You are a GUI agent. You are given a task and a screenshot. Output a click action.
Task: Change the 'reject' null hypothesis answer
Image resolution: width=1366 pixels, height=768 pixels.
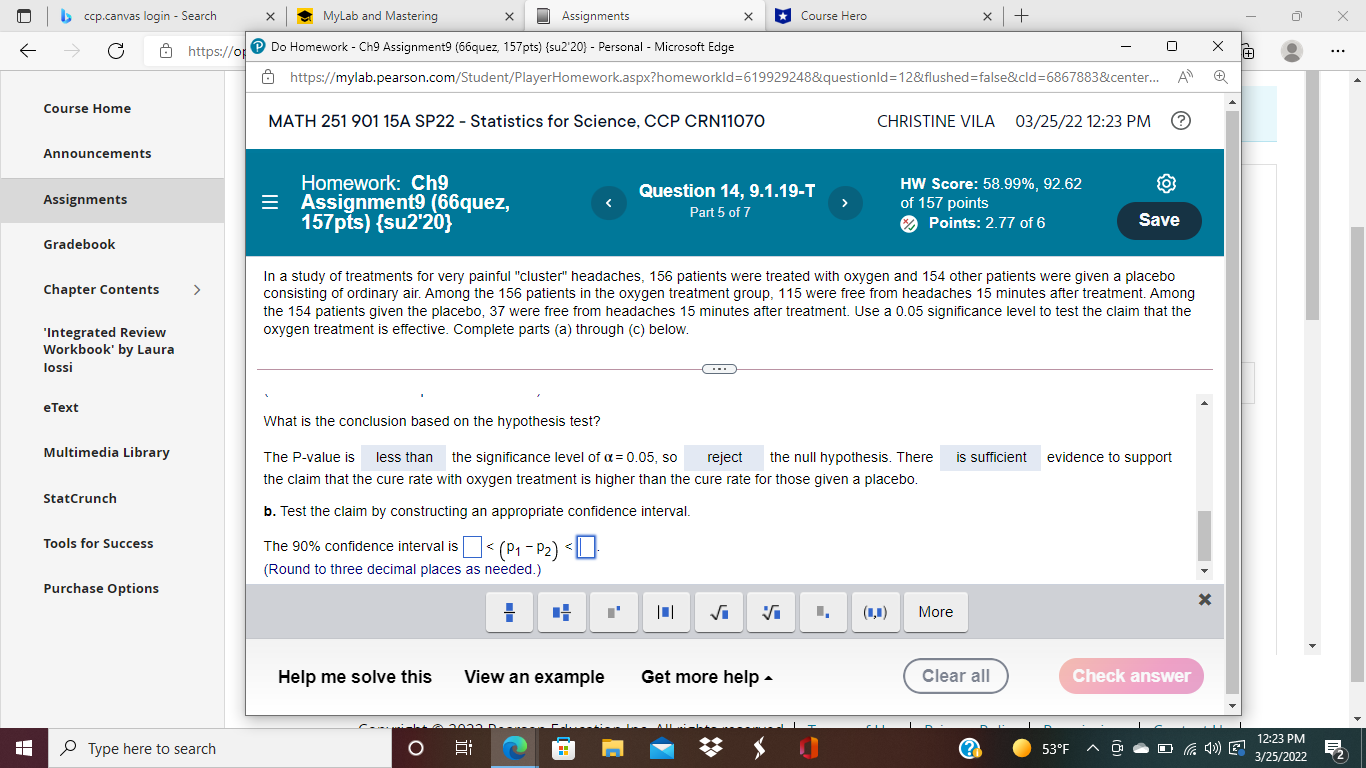coord(723,457)
